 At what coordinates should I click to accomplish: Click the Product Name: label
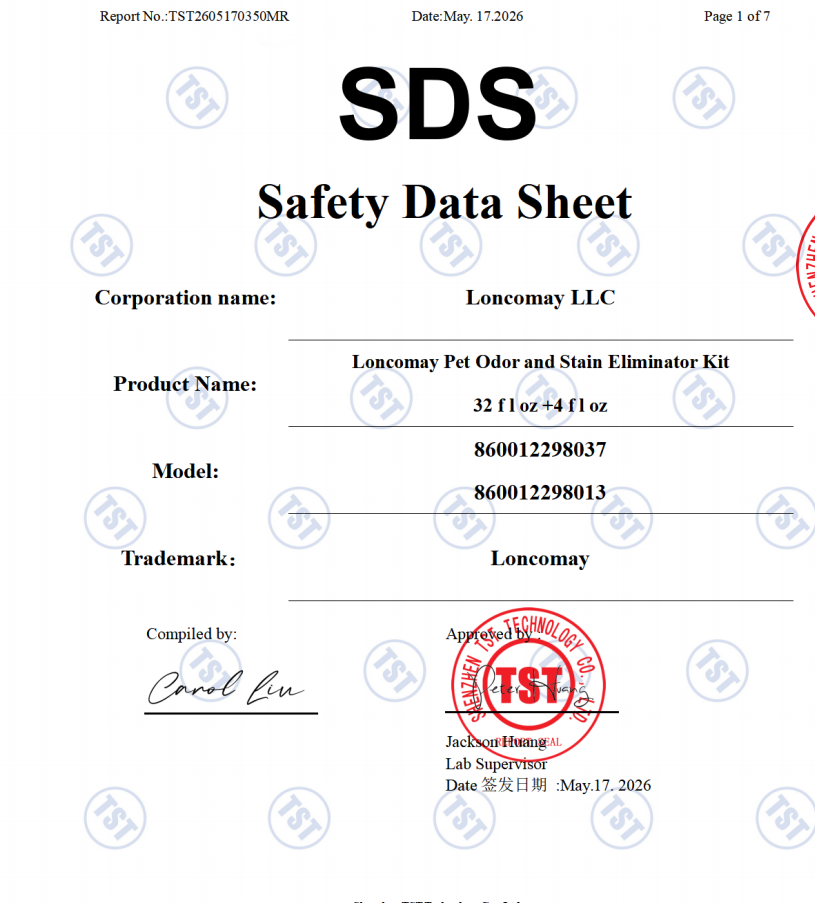pyautogui.click(x=185, y=384)
